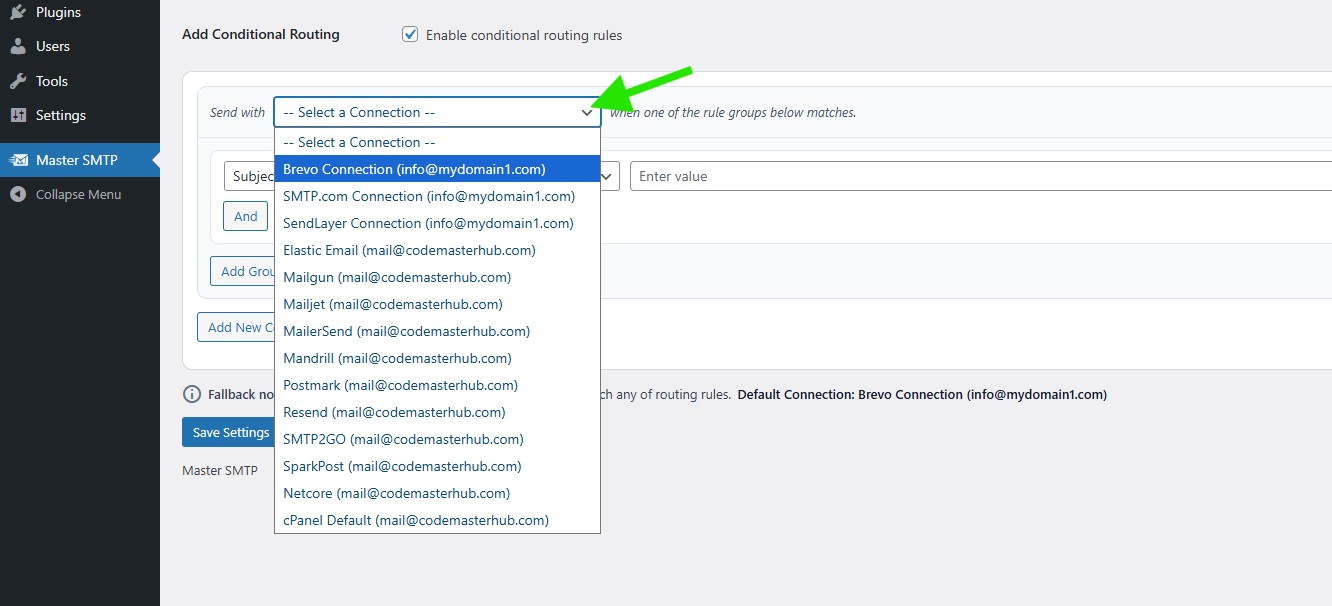Screen dimensions: 1332x606
Task: Choose cPanel Default connection option
Action: tap(415, 520)
